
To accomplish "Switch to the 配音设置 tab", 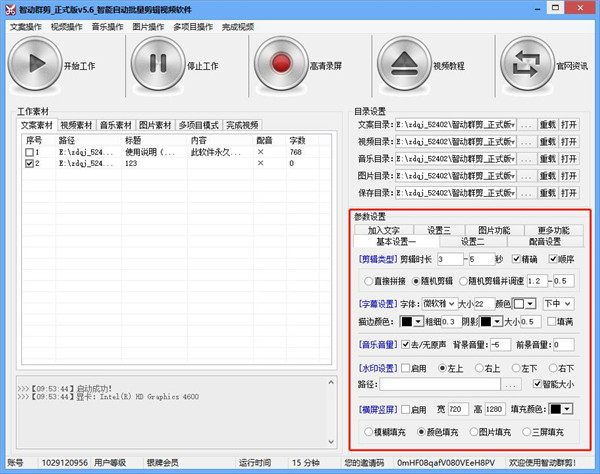I will [x=544, y=241].
